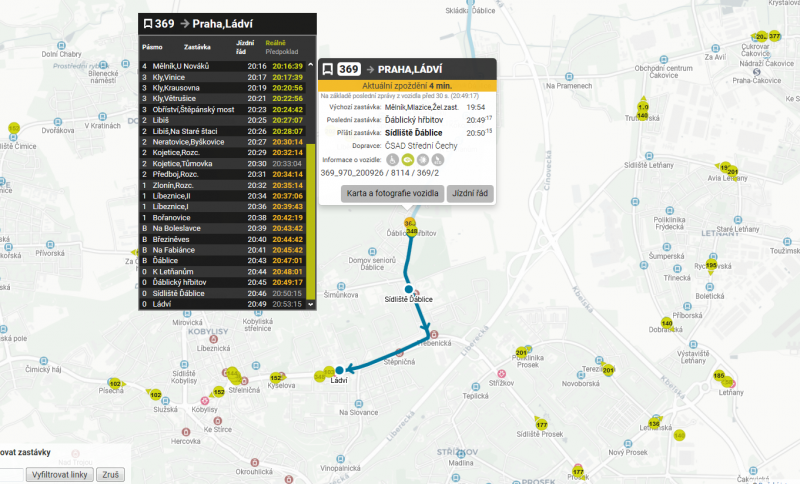
Task: Click the Na Pramenech bus stop icon
Action: tap(569, 77)
